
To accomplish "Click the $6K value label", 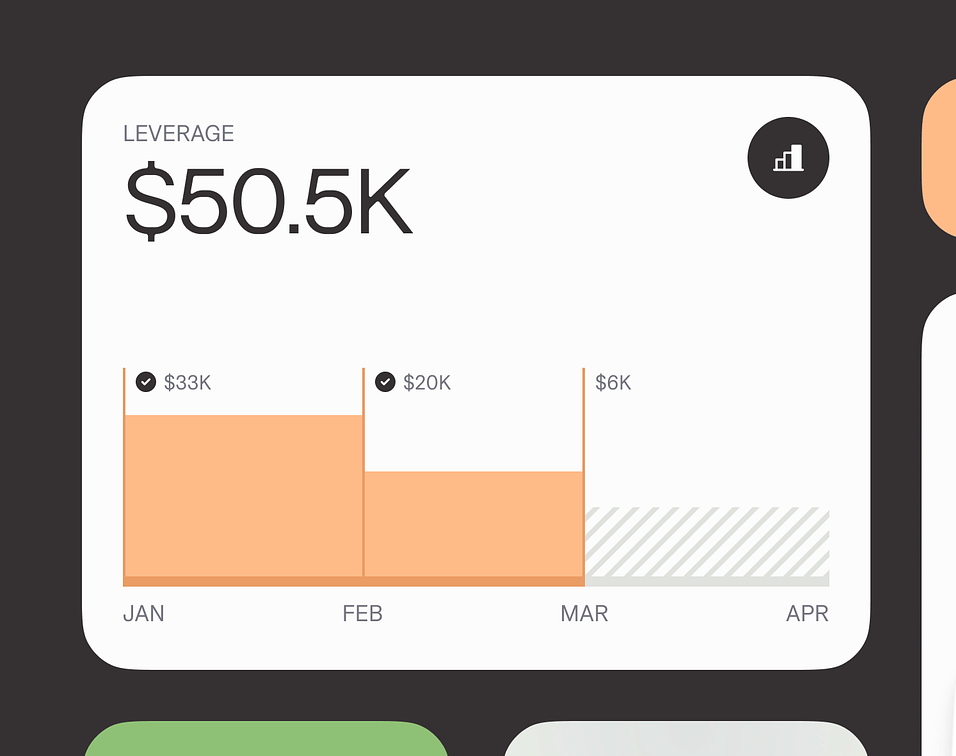I will [613, 383].
